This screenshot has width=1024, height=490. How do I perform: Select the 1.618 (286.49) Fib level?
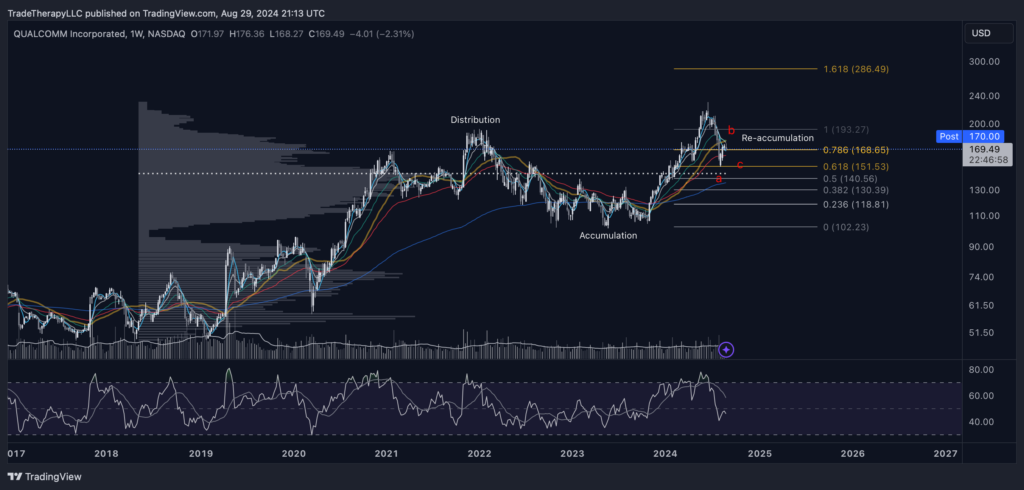tap(856, 69)
